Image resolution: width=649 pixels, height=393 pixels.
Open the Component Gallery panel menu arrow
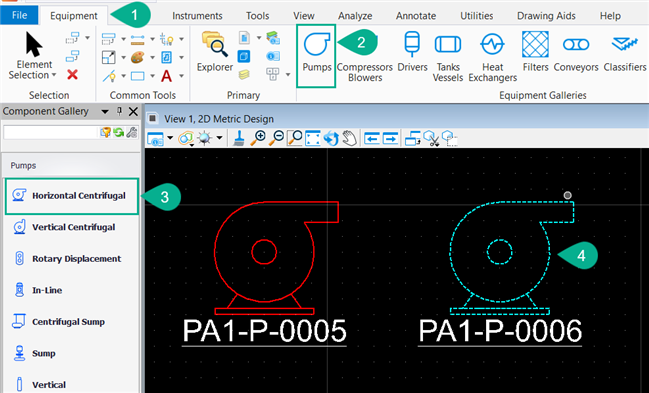105,111
